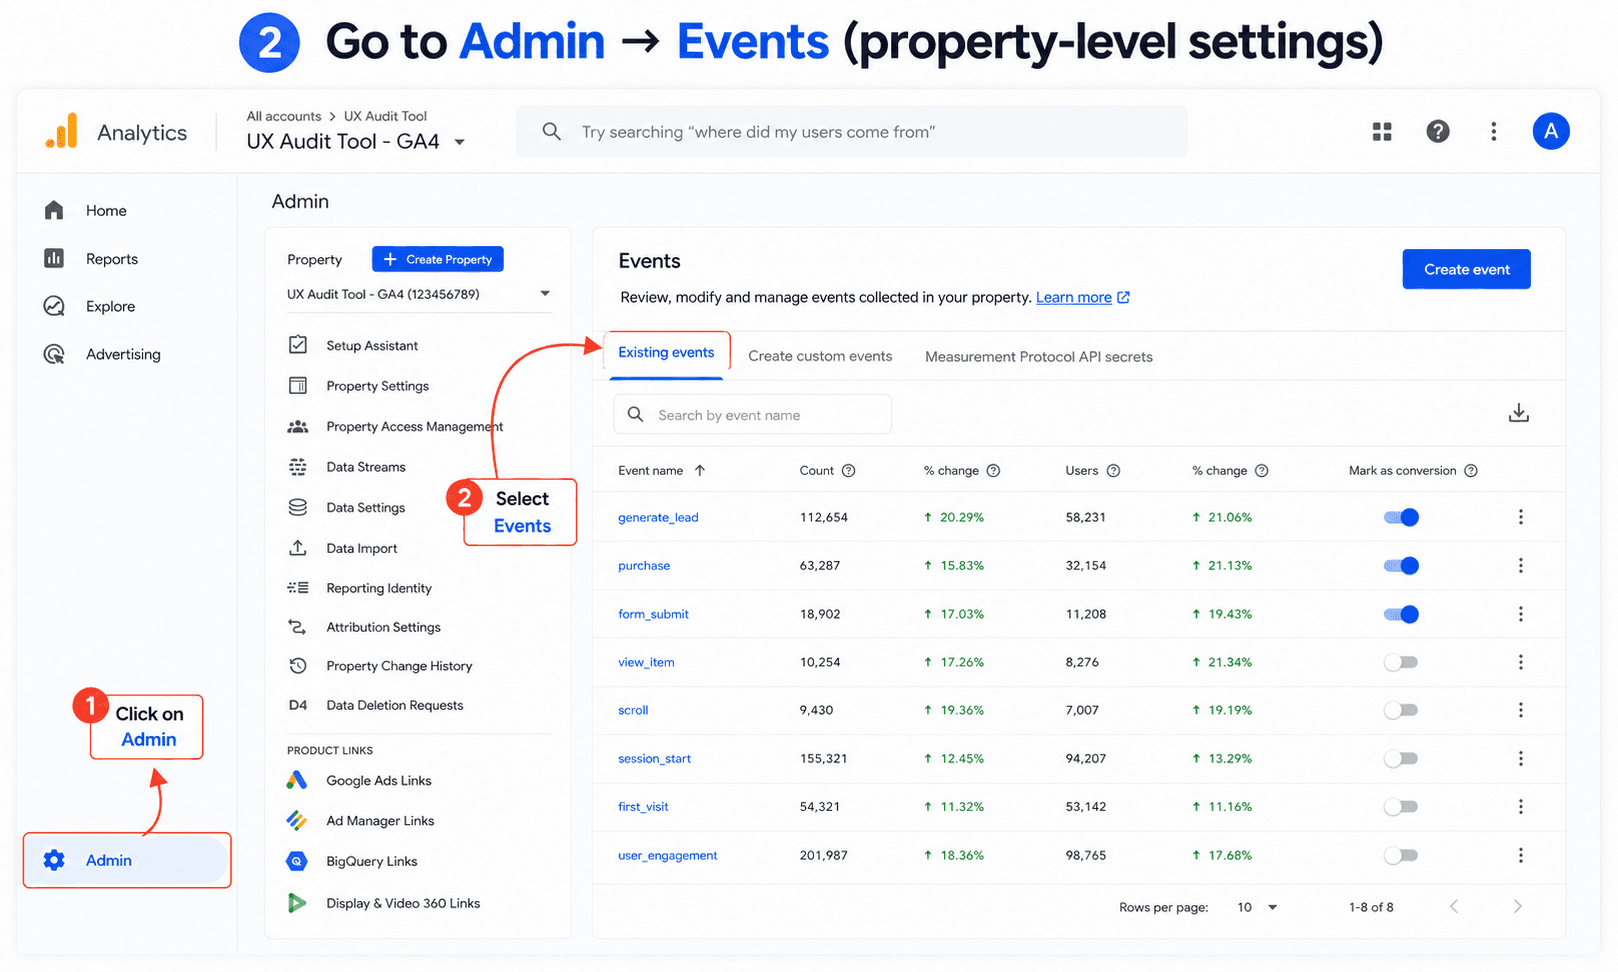Click the top Analytics search bar
The image size is (1618, 972).
coord(852,131)
